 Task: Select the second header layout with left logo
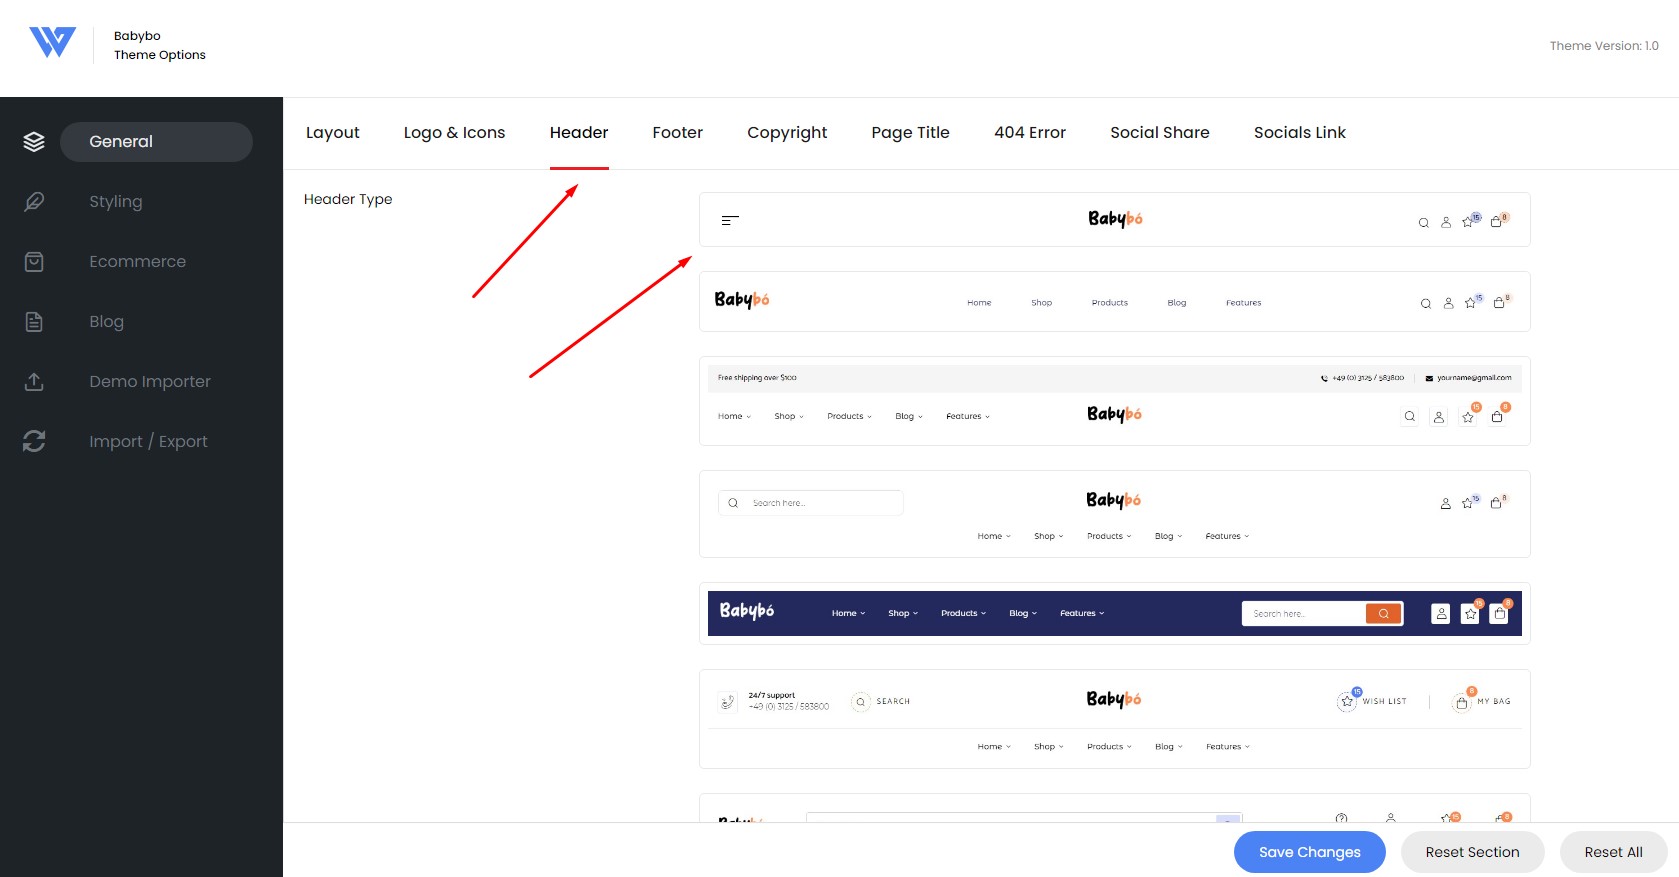[x=1114, y=302]
